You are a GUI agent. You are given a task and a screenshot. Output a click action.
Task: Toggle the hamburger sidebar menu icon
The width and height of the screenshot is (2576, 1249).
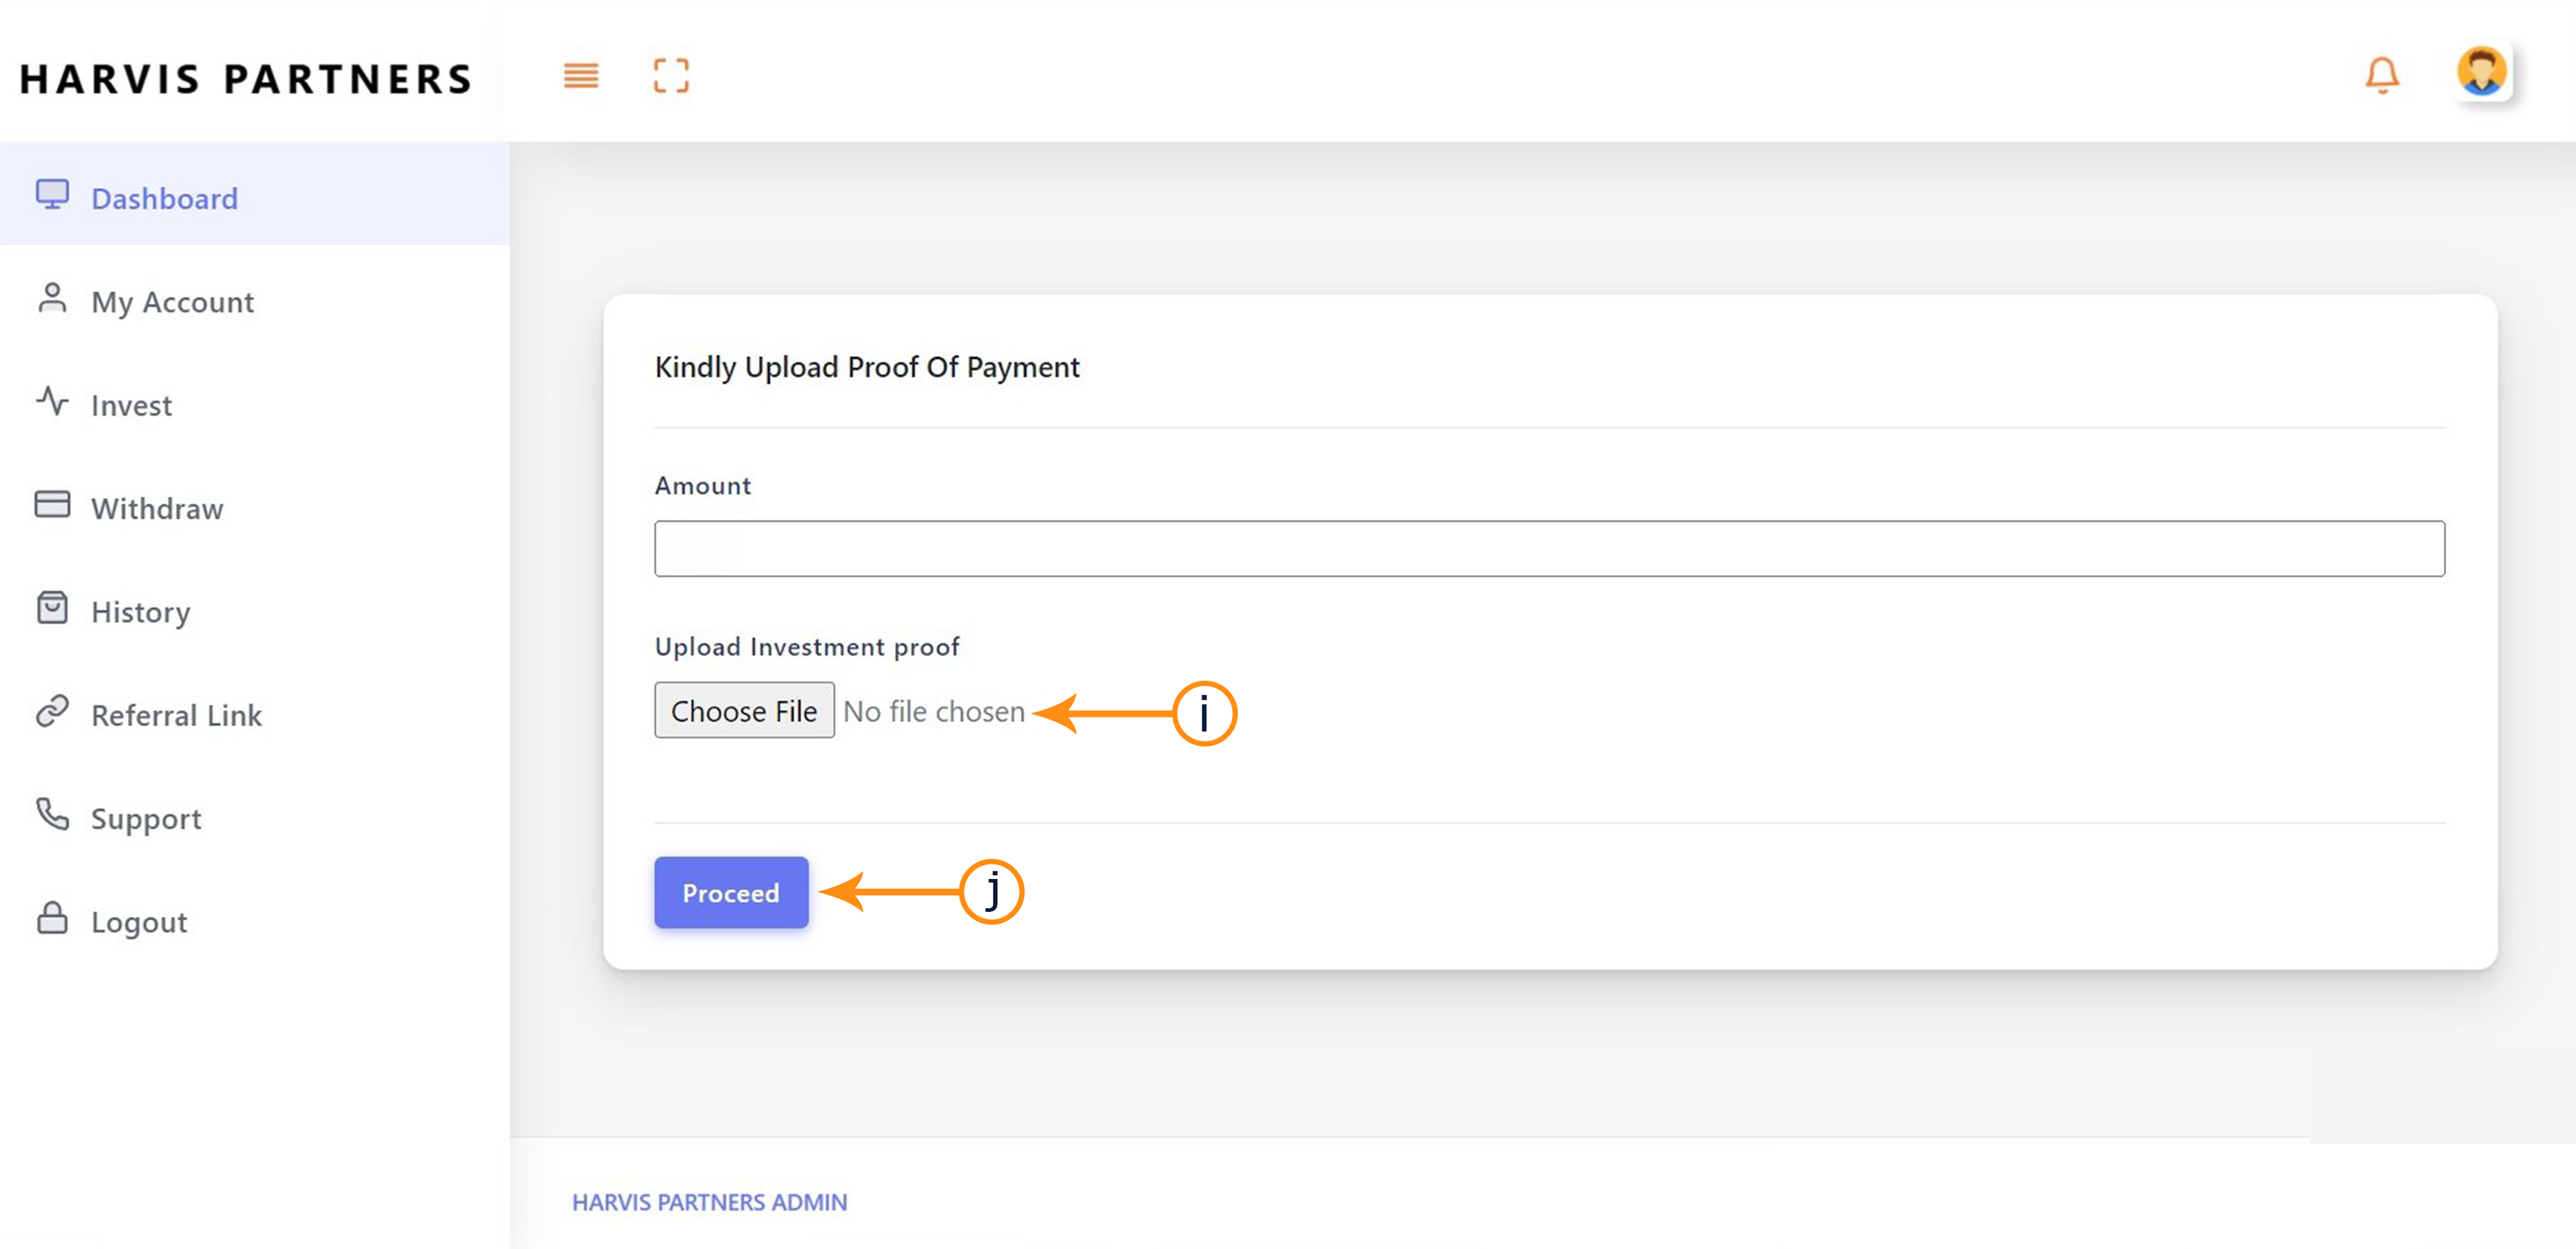[x=580, y=76]
